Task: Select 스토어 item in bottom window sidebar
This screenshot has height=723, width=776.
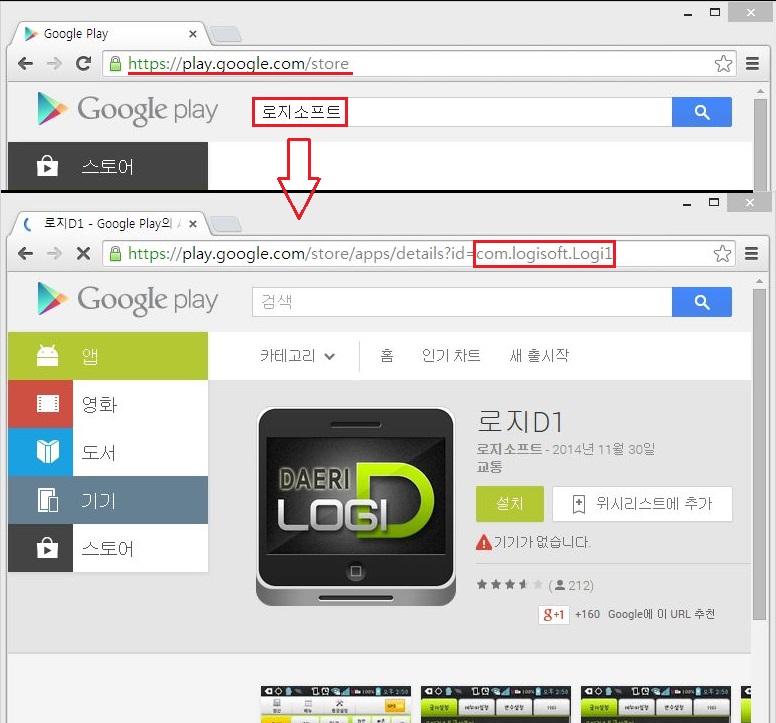Action: pyautogui.click(x=108, y=548)
